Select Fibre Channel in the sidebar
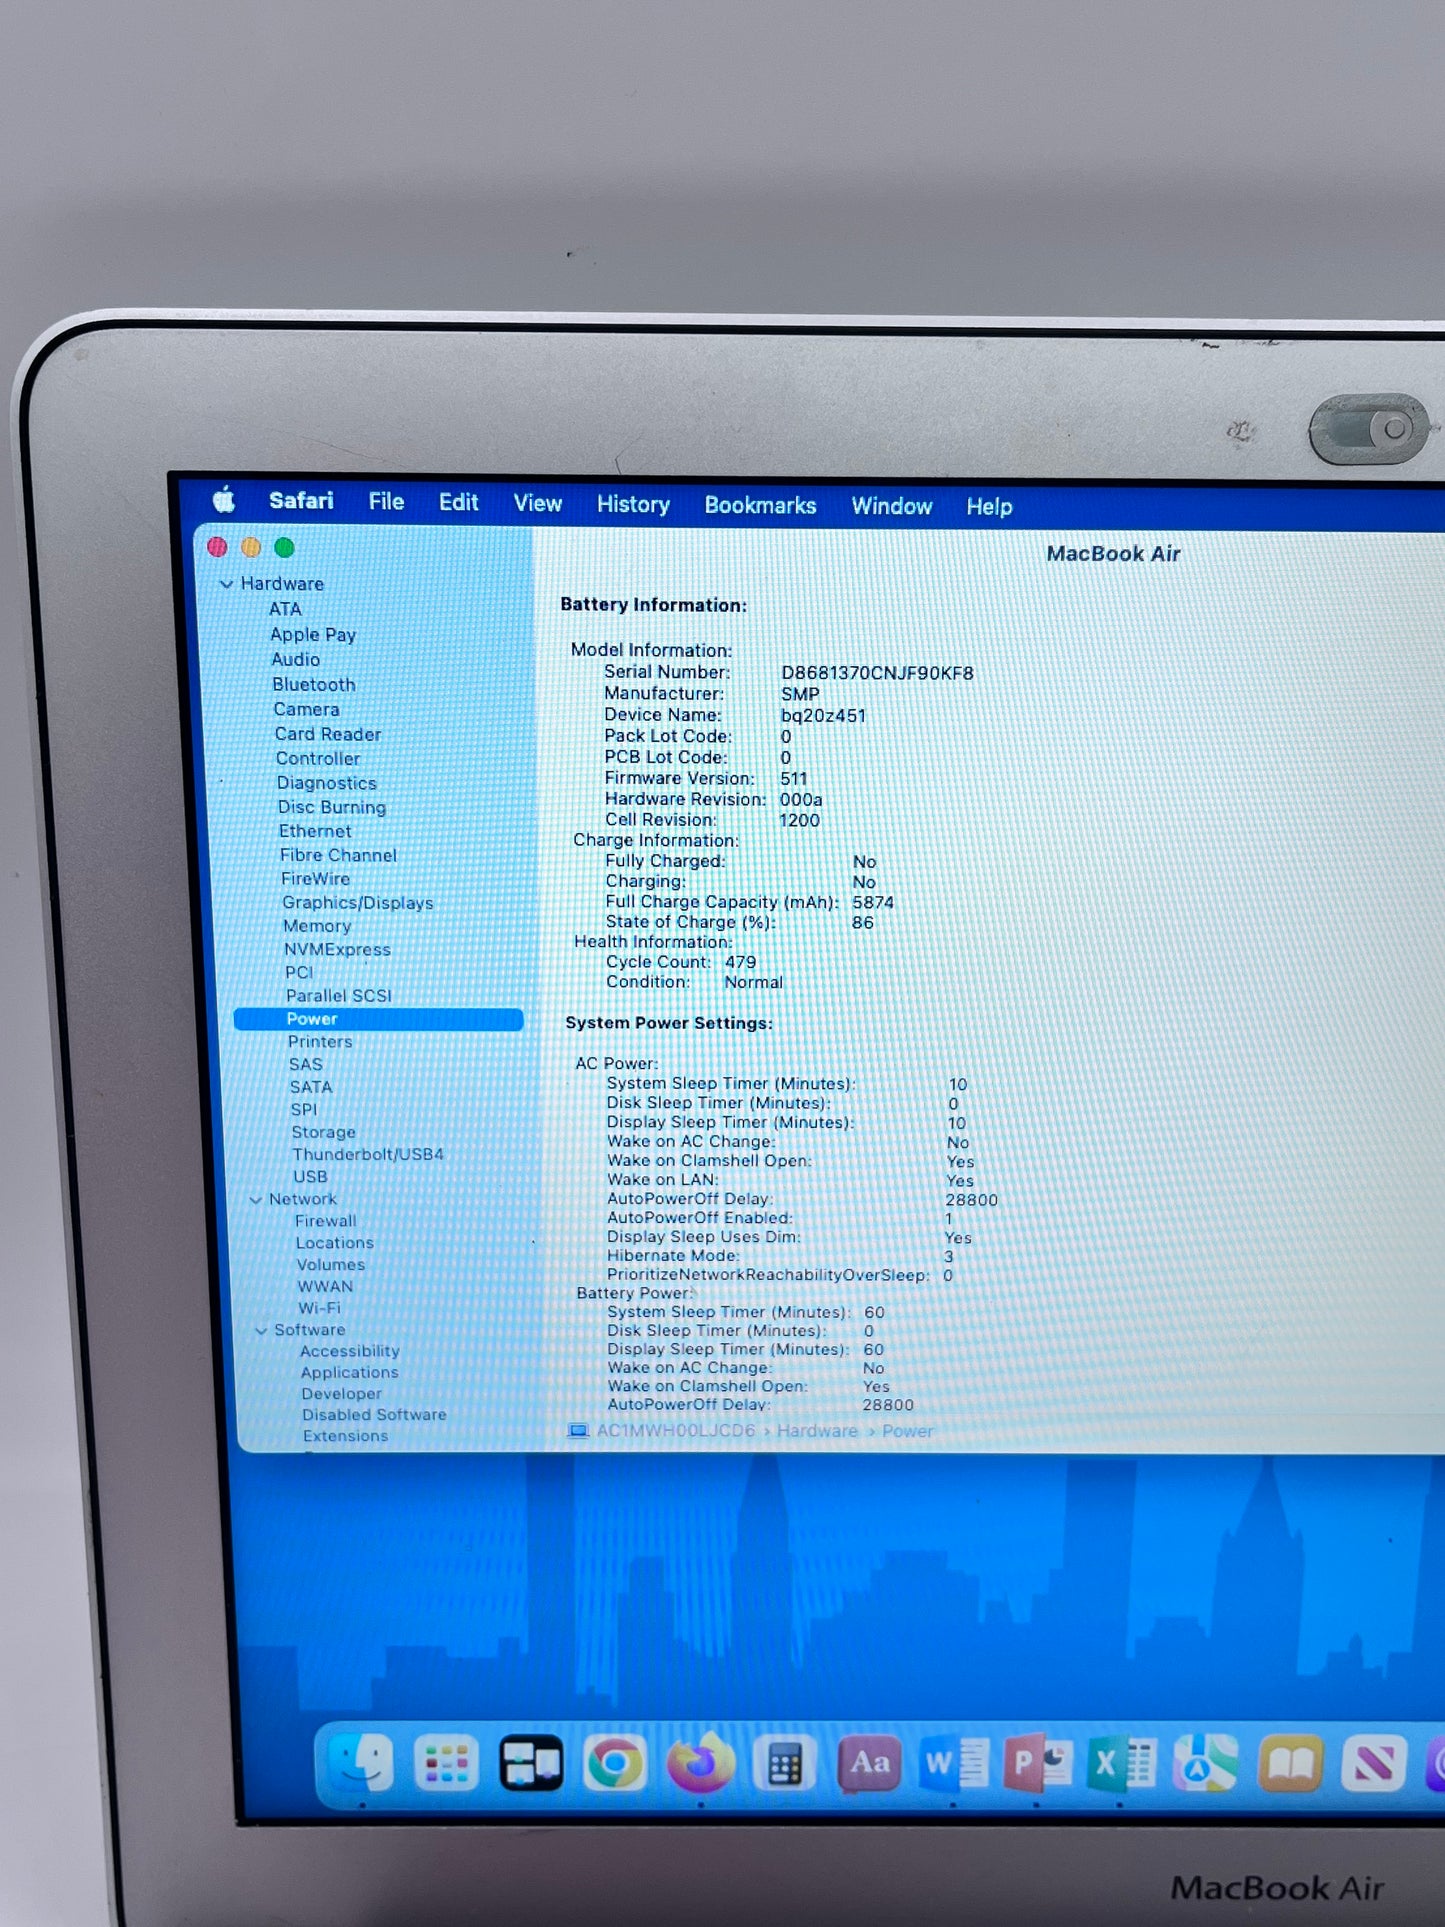 [338, 855]
